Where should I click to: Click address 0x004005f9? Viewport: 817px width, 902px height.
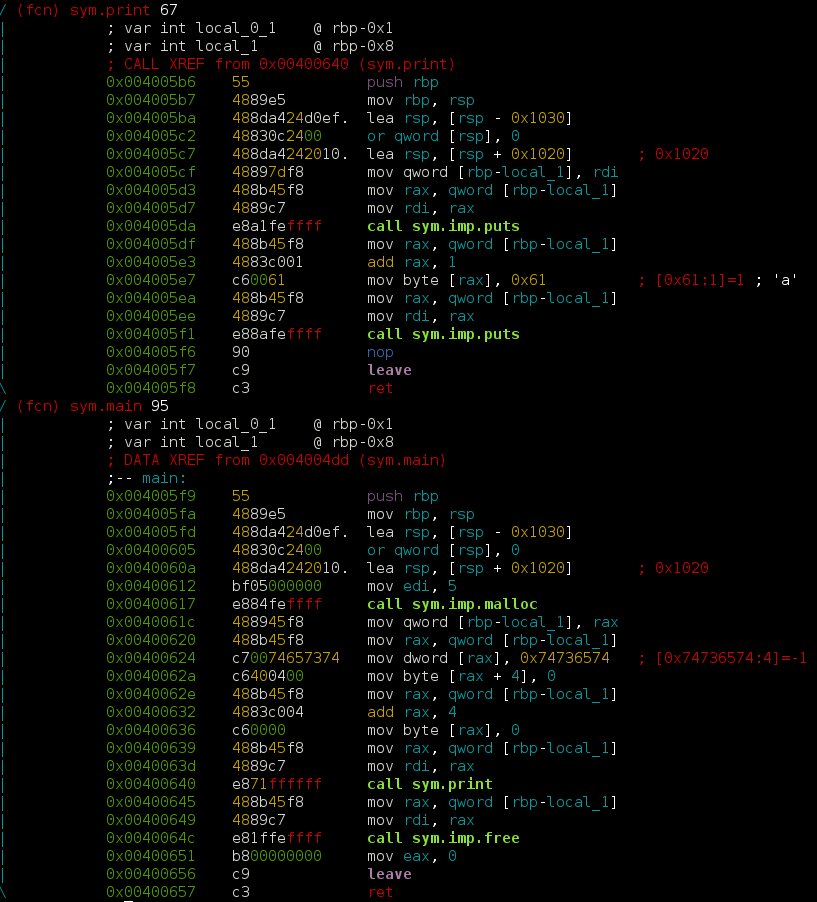151,496
